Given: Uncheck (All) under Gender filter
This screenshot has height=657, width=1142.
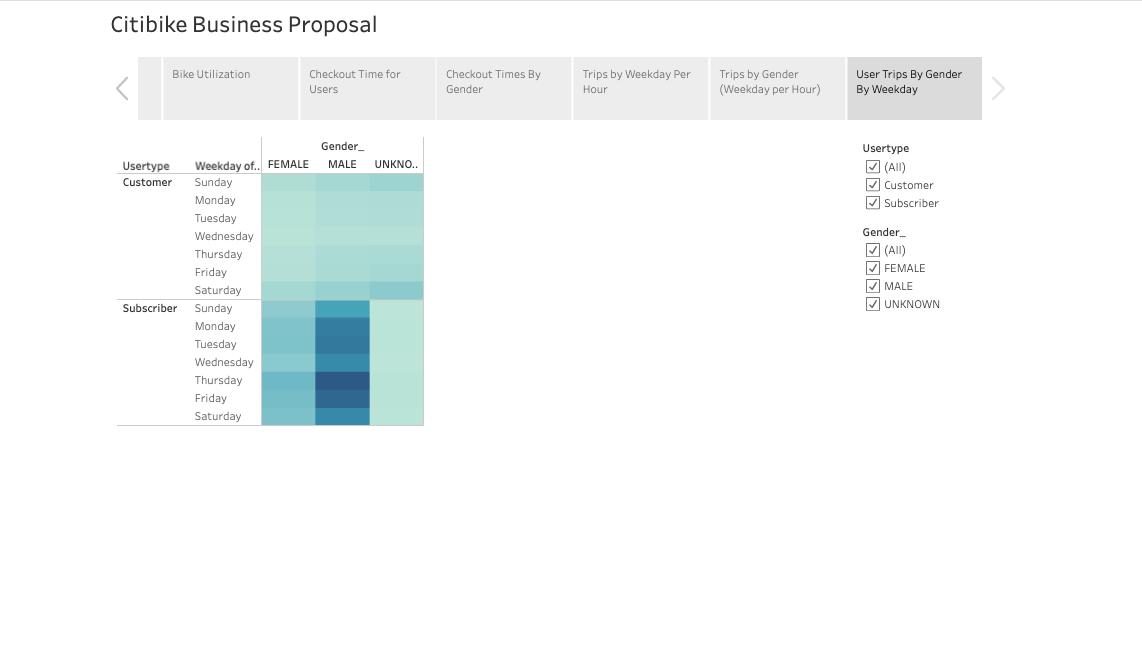Looking at the screenshot, I should click(x=872, y=250).
